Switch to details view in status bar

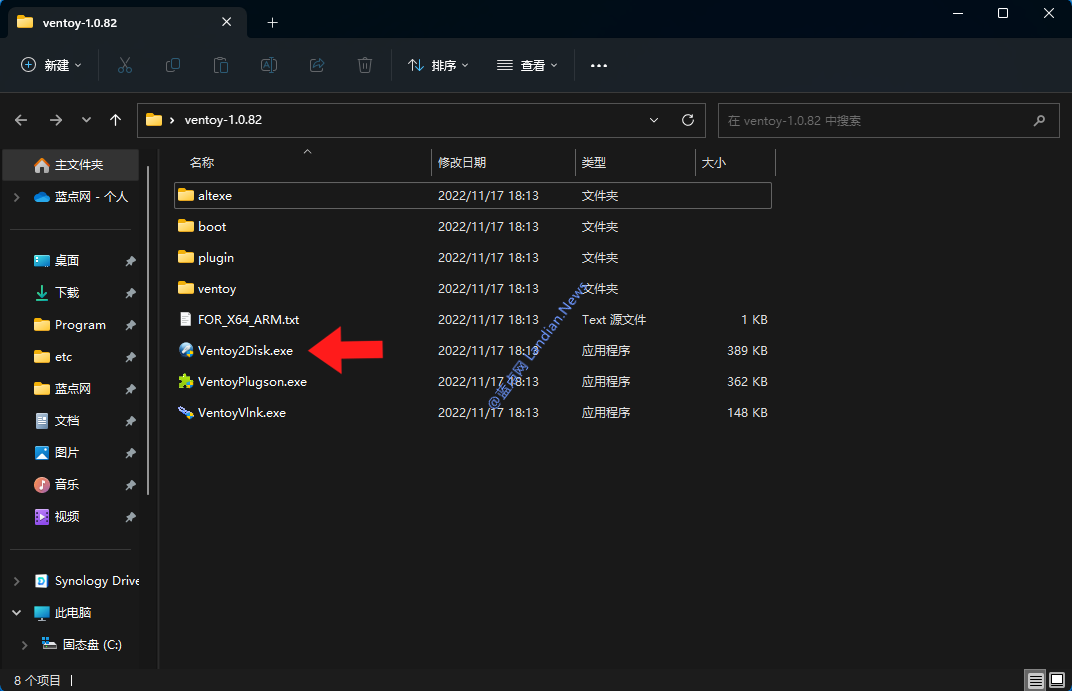click(1036, 680)
